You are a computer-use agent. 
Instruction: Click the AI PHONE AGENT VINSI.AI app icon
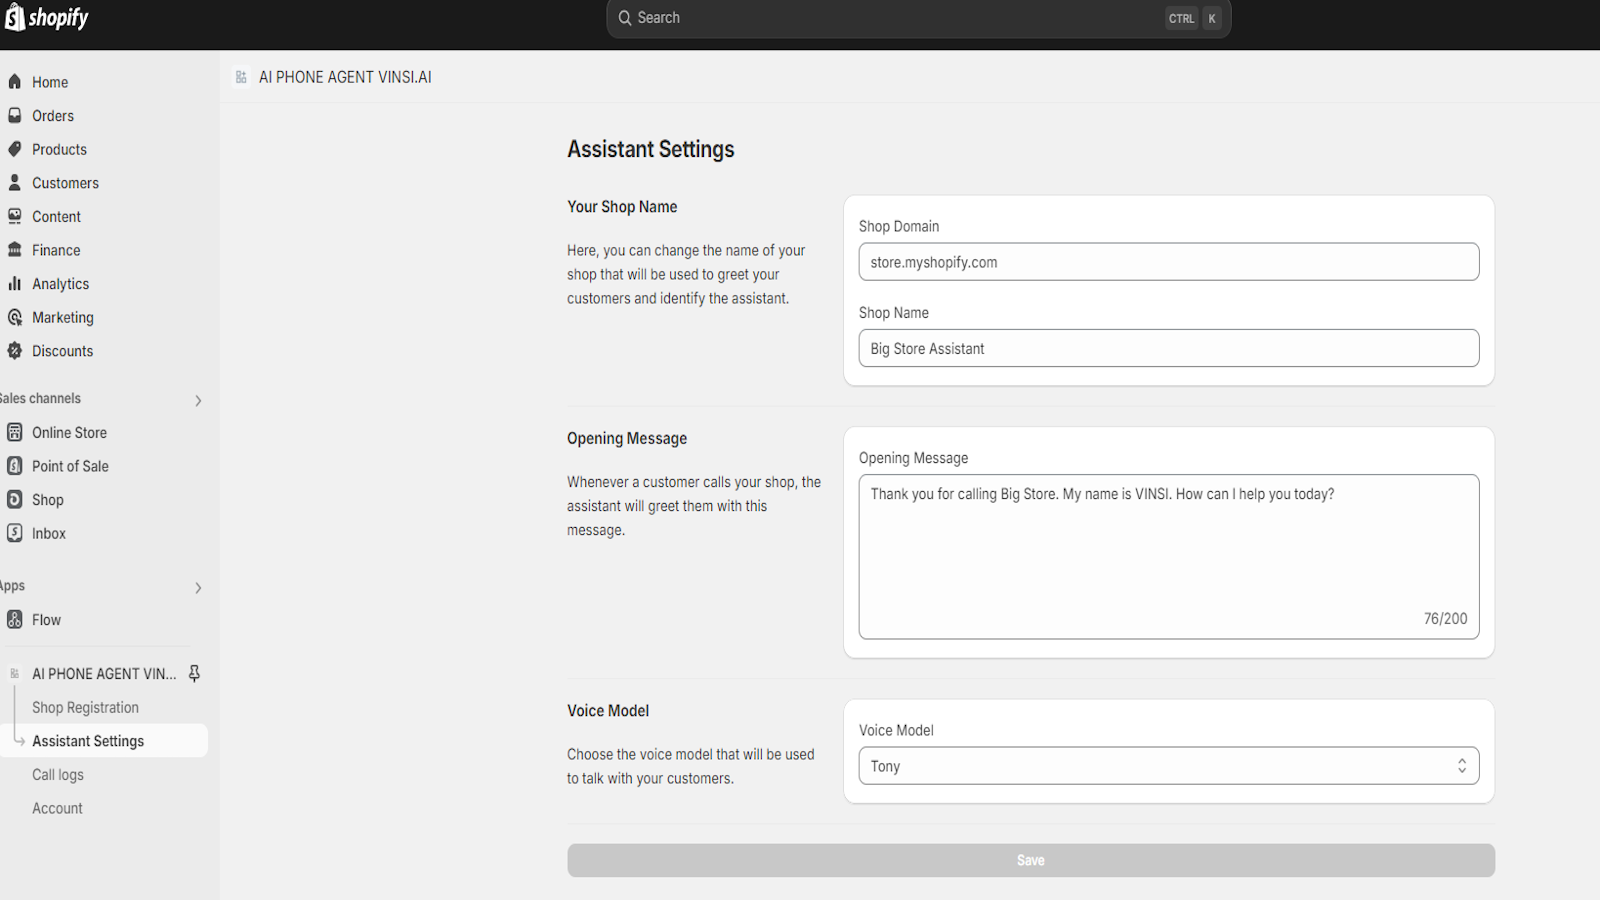coord(13,673)
